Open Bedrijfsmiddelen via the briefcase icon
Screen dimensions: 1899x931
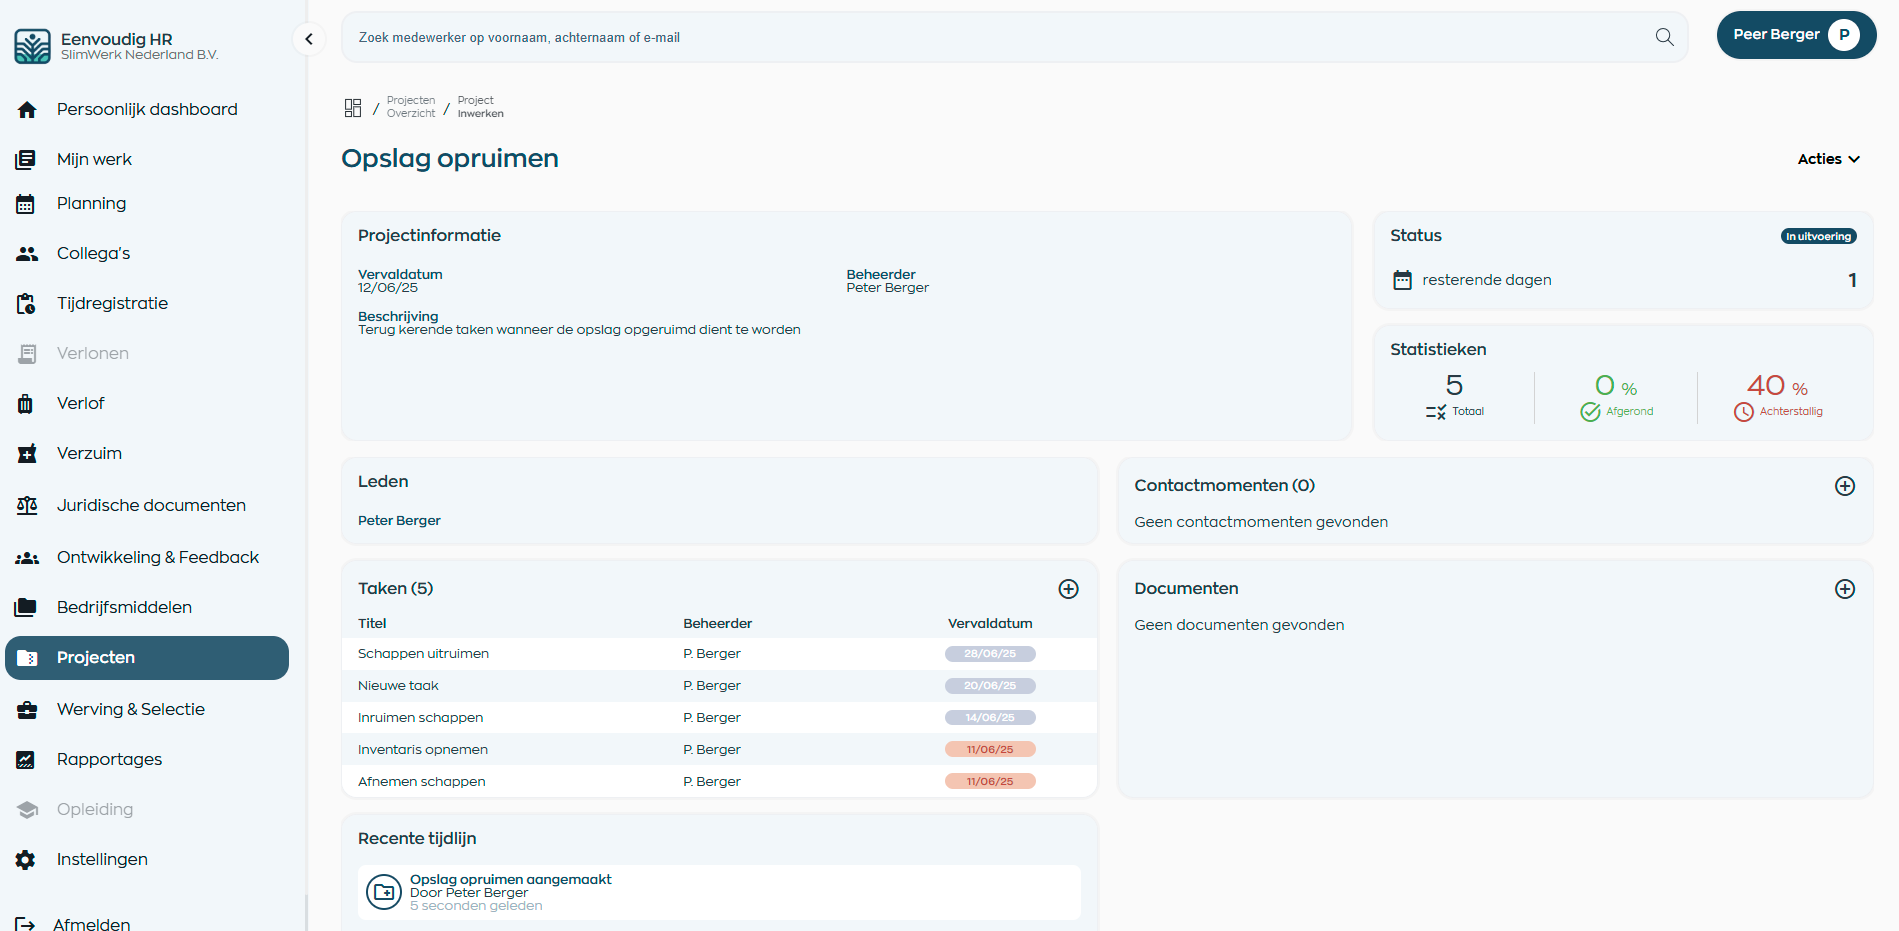25,606
